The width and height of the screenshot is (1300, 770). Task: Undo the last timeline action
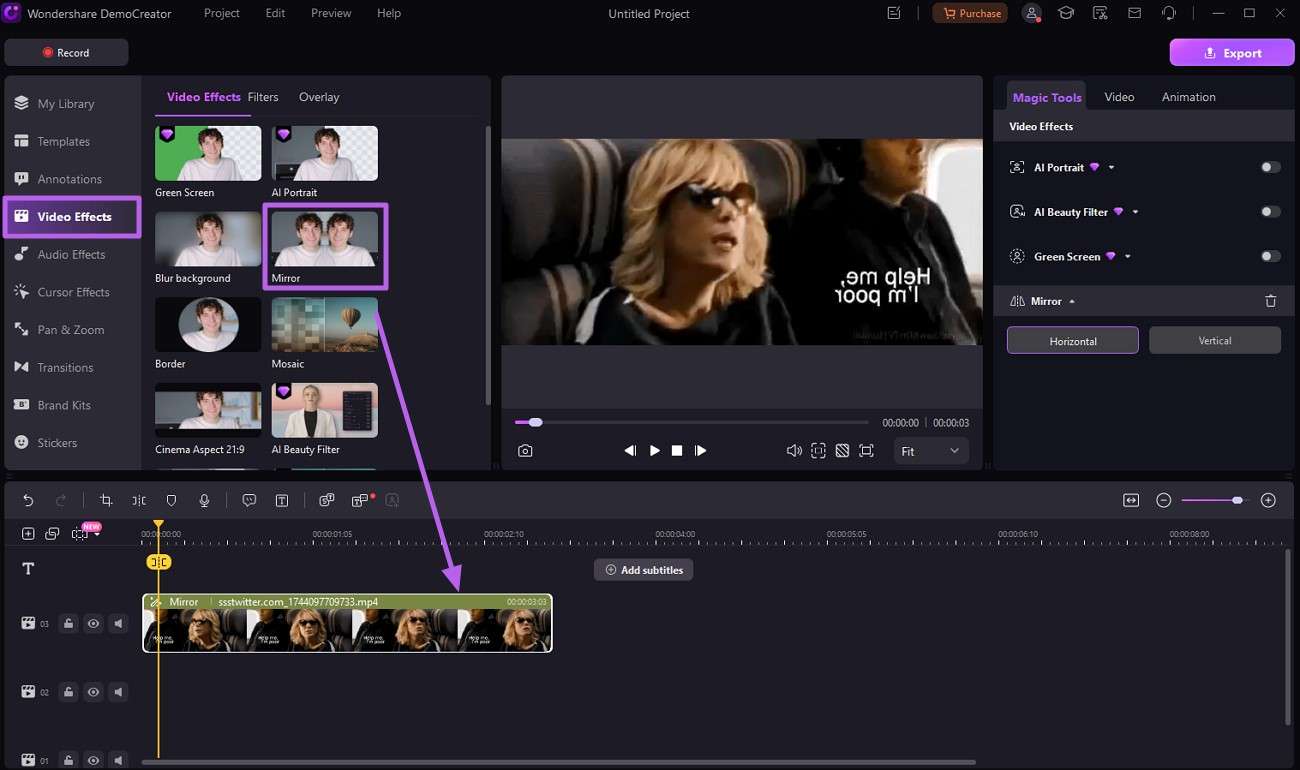coord(28,500)
